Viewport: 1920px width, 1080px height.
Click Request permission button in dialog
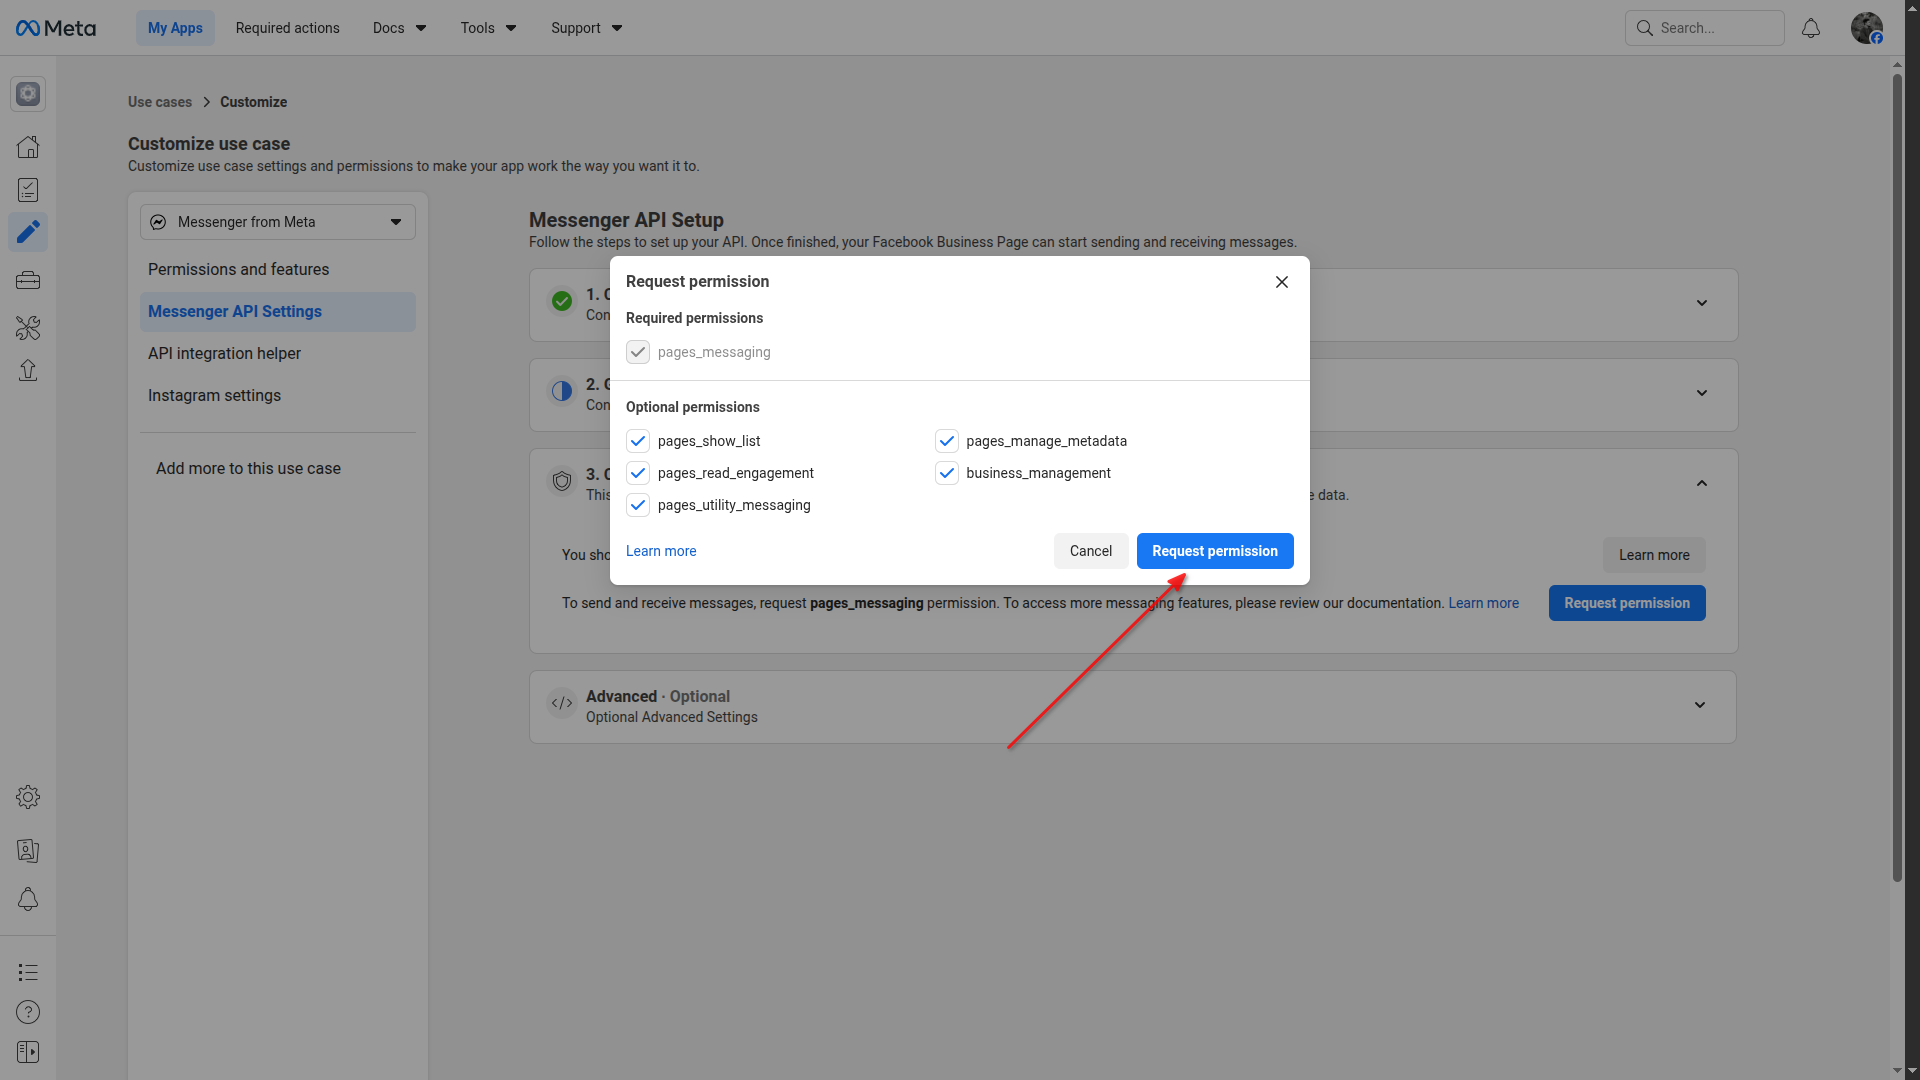(x=1215, y=551)
